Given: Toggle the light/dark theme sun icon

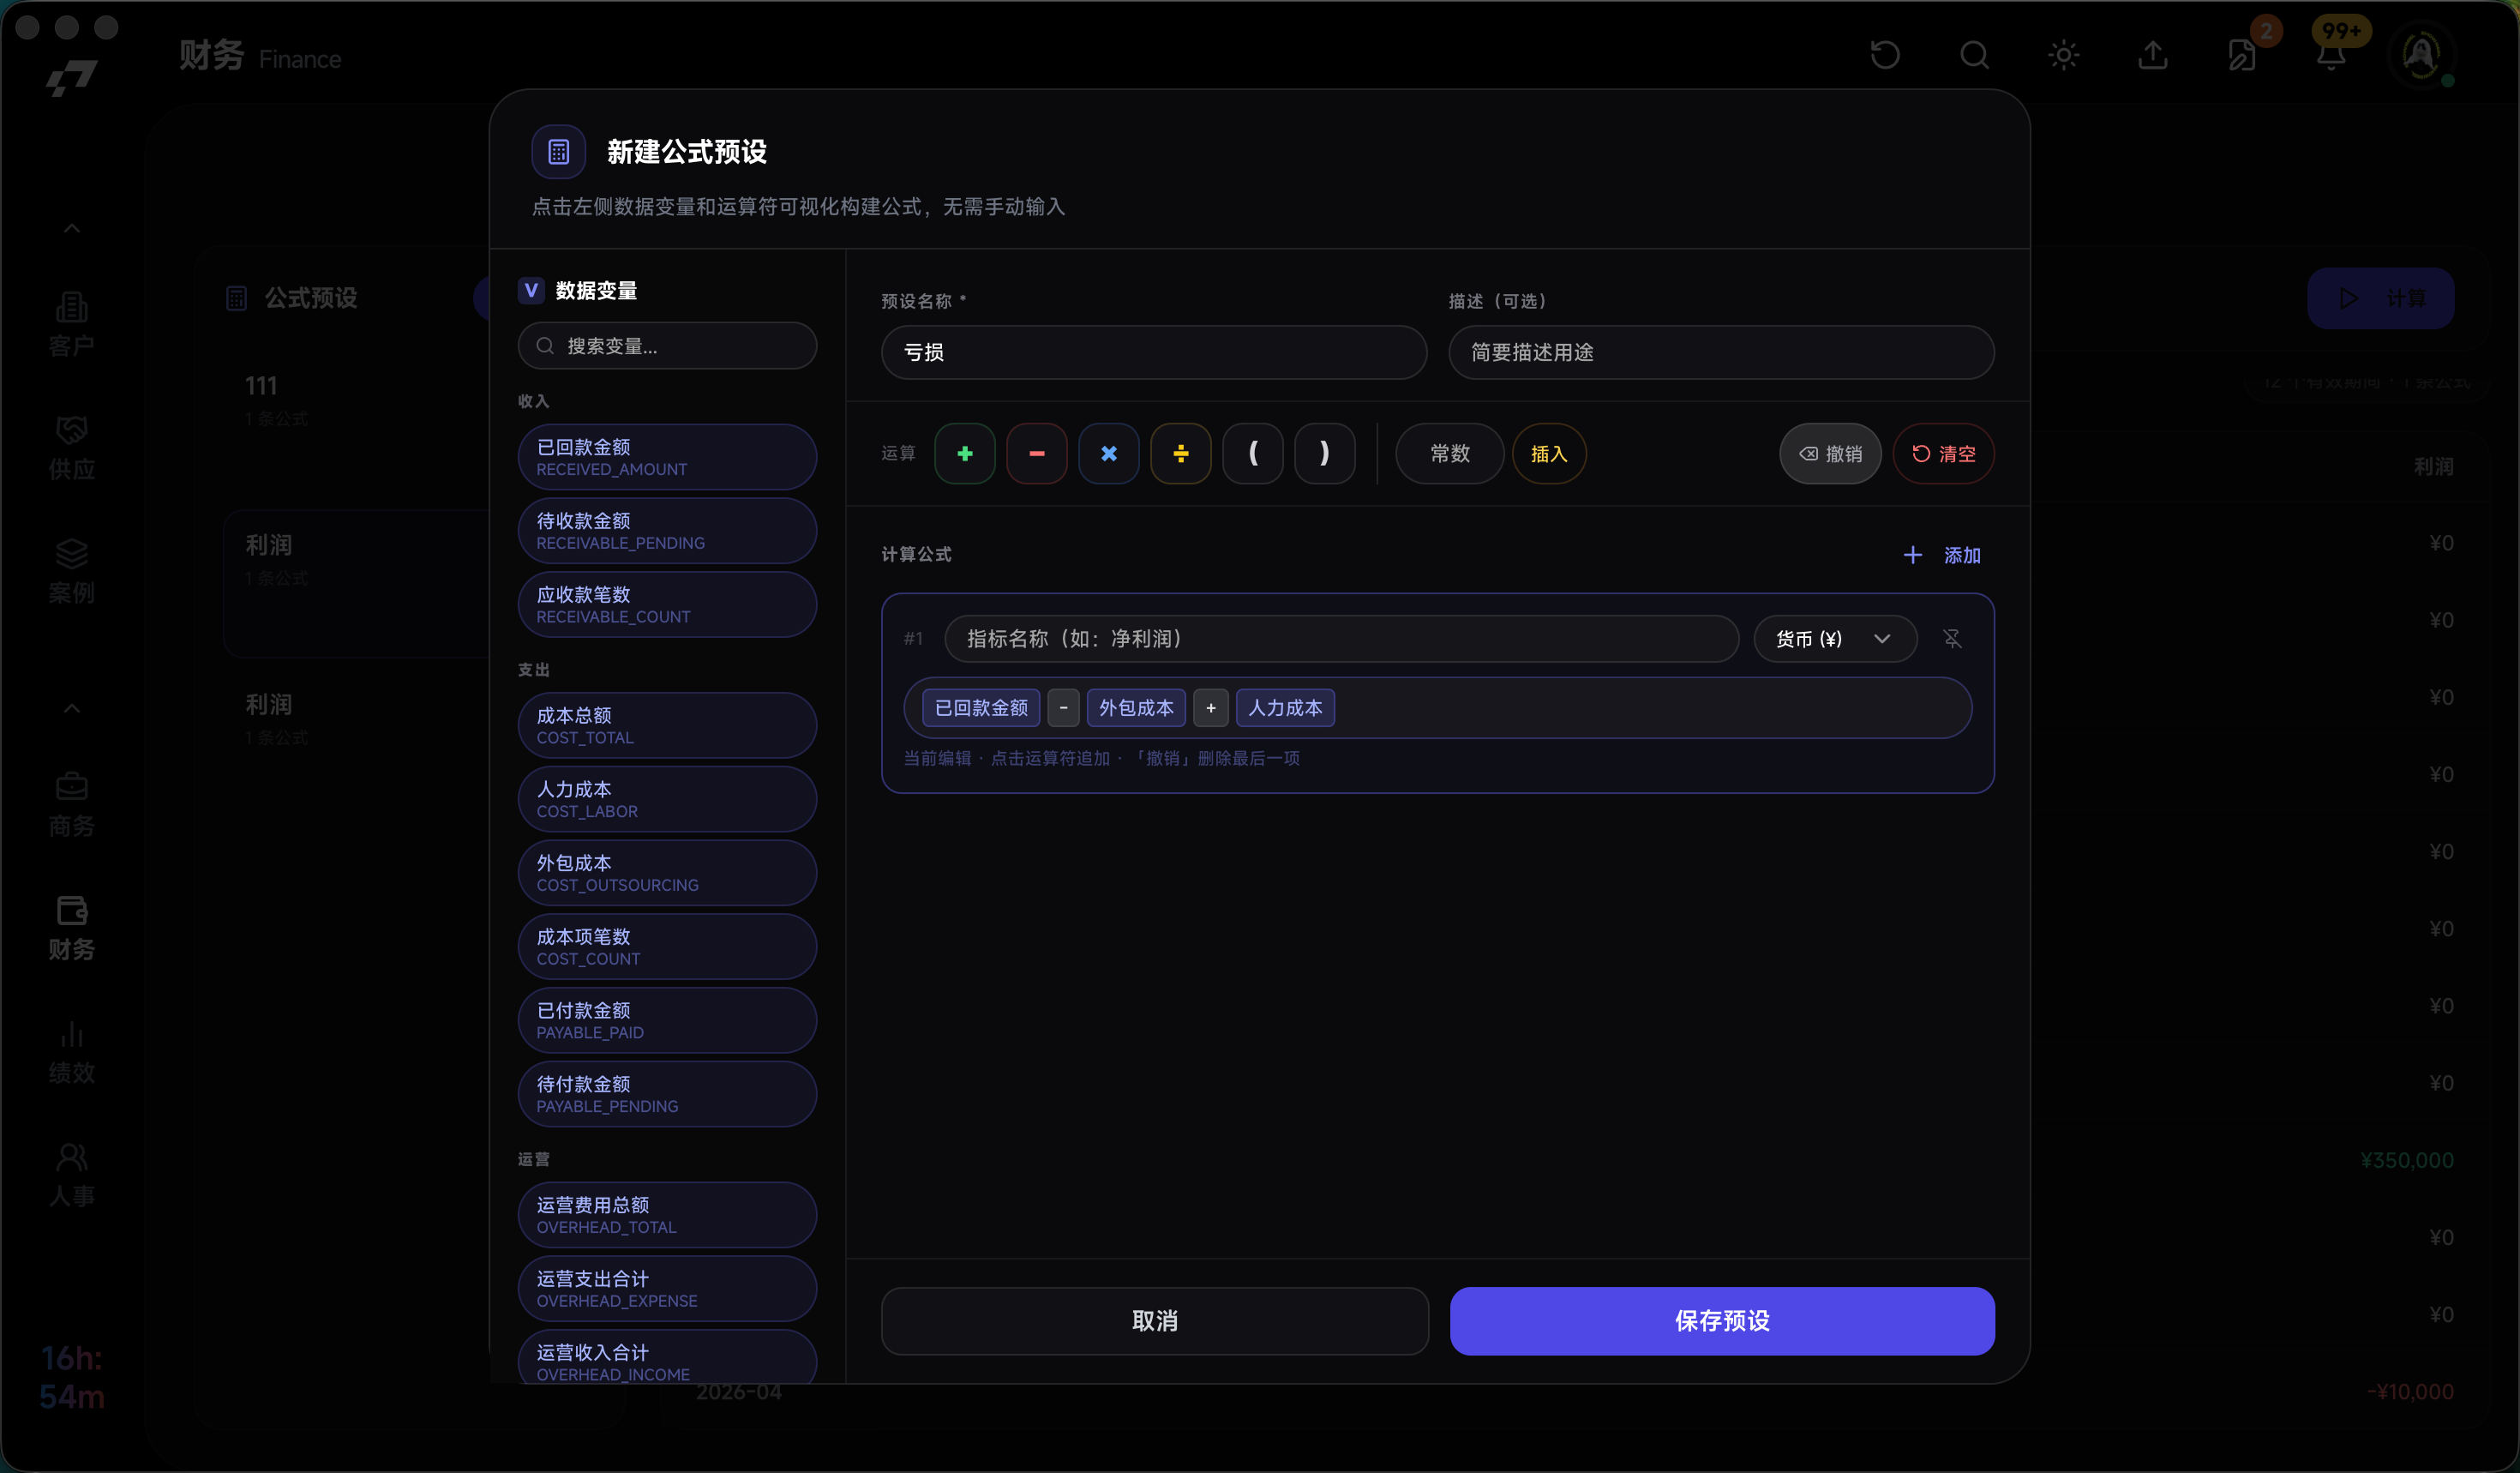Looking at the screenshot, I should click(x=2064, y=54).
